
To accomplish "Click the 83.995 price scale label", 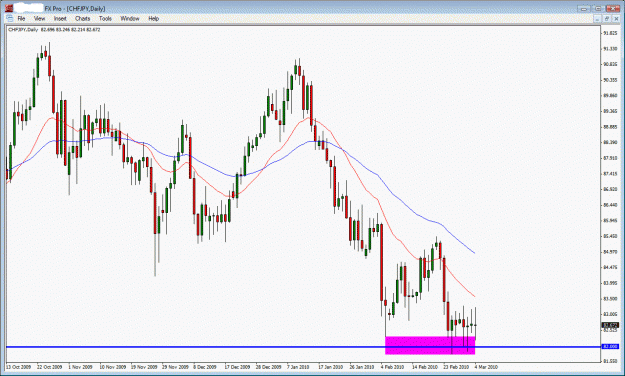I will [x=610, y=283].
